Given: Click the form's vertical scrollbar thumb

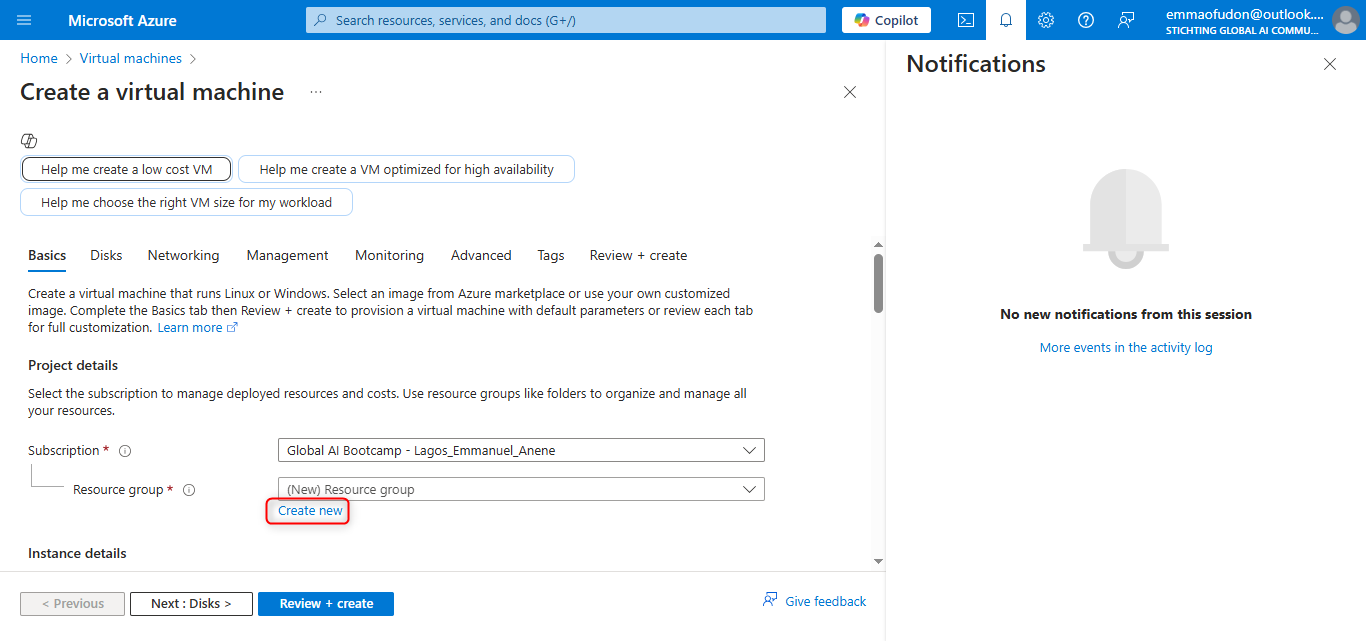Looking at the screenshot, I should 878,283.
